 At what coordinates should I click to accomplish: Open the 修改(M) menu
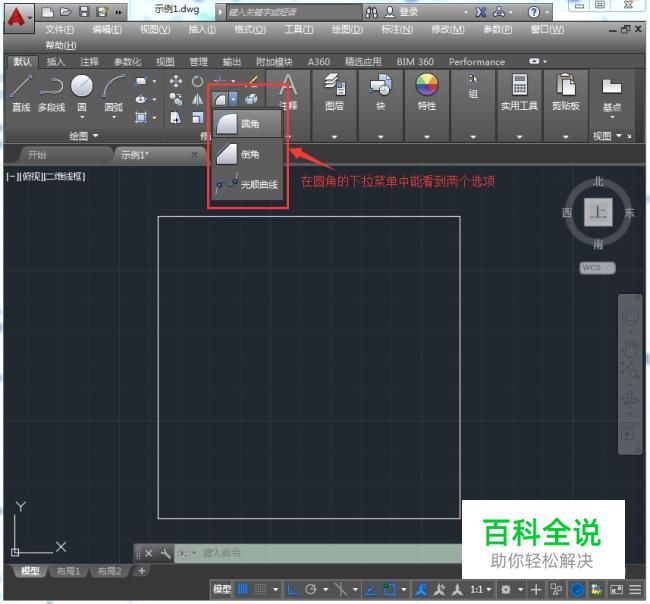[448, 29]
